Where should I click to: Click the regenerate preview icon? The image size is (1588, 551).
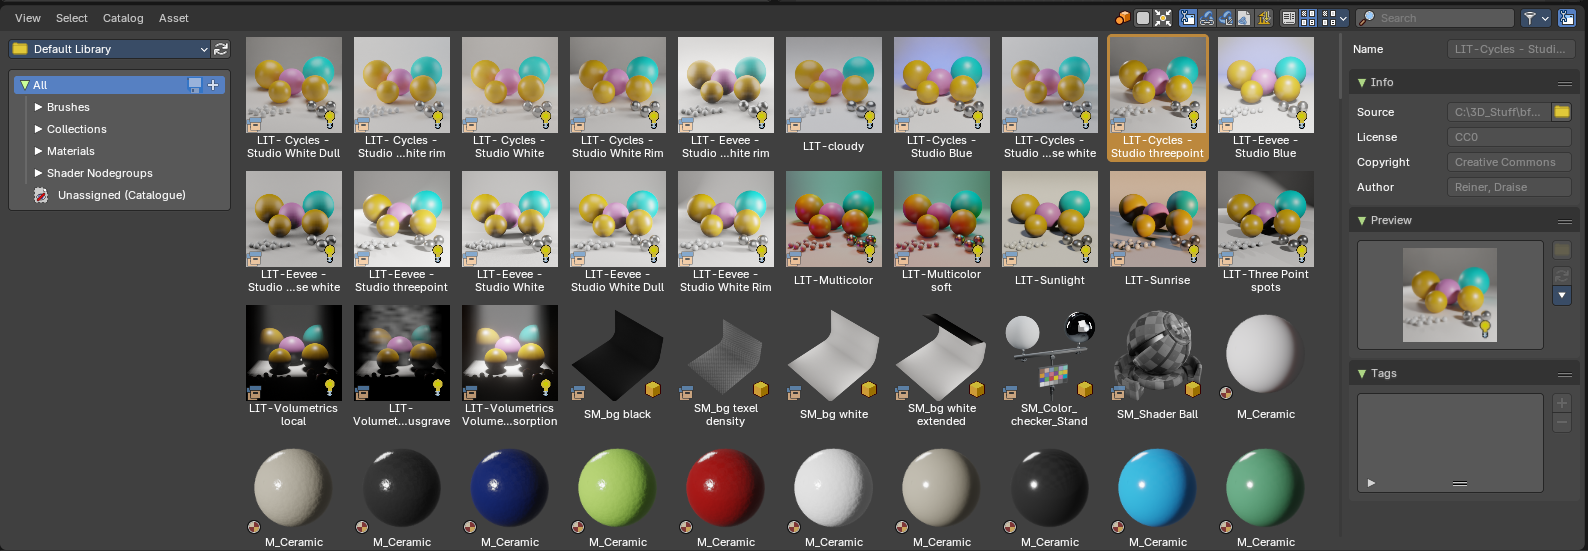click(1562, 276)
